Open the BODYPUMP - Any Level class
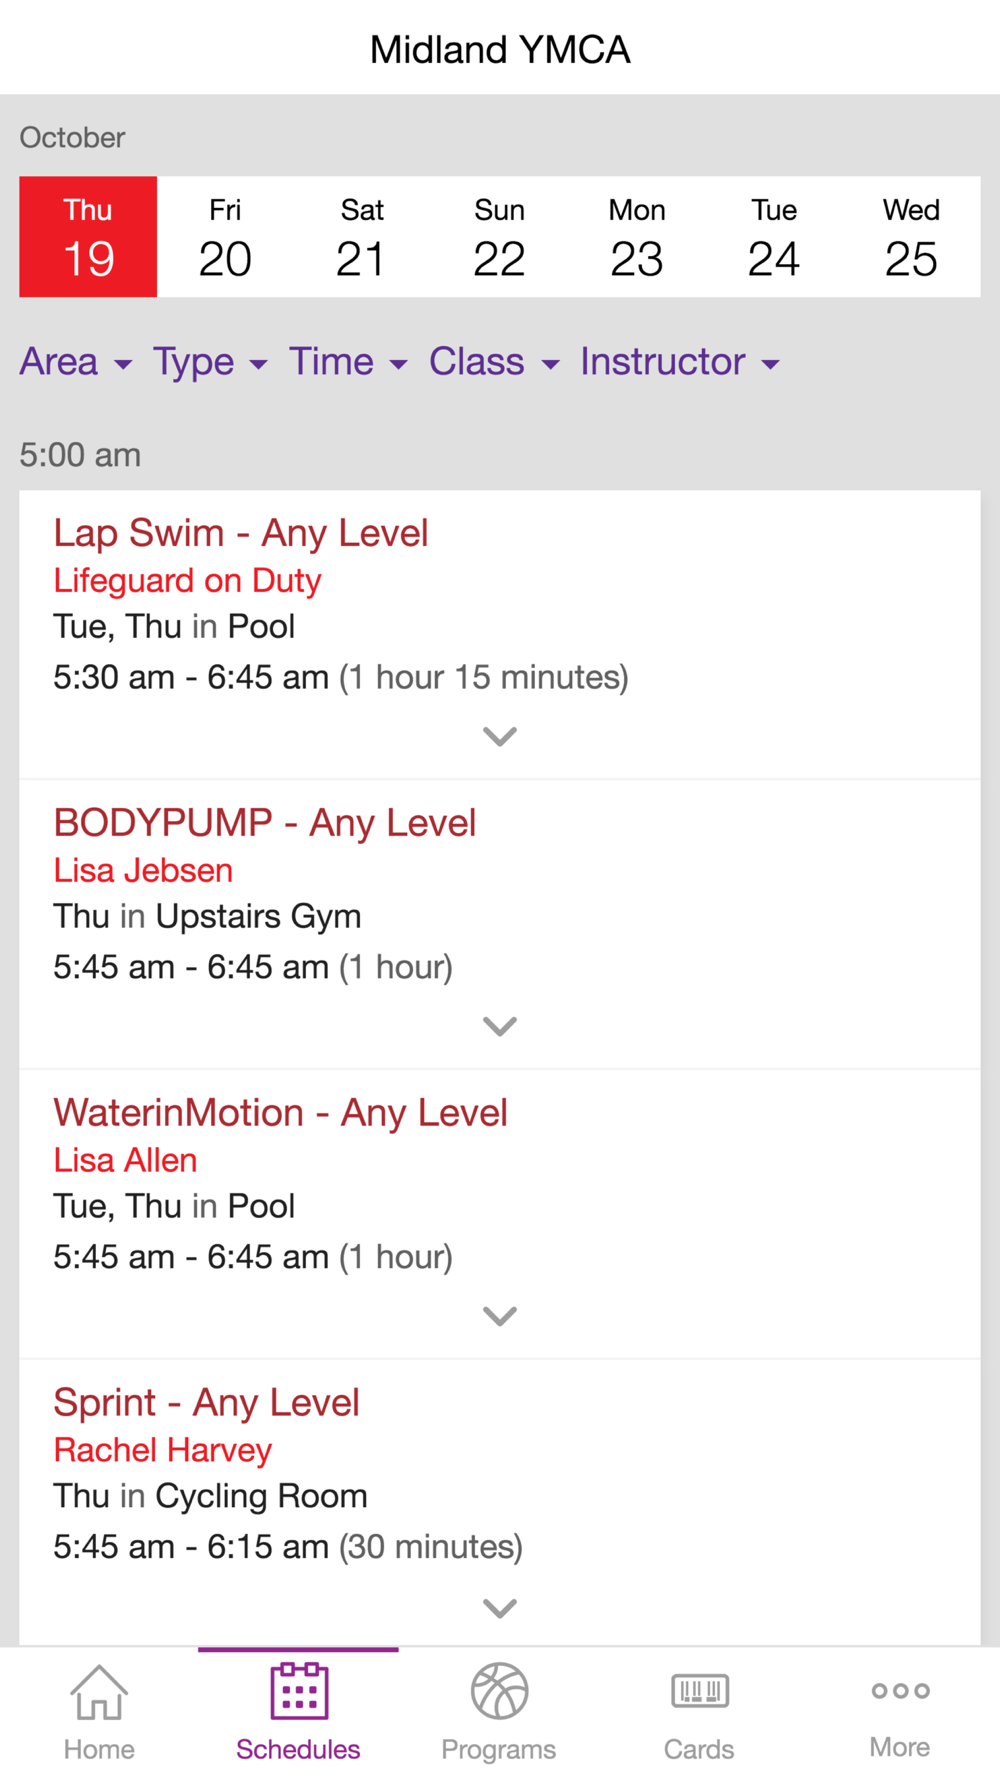Viewport: 1000px width, 1778px height. 265,823
